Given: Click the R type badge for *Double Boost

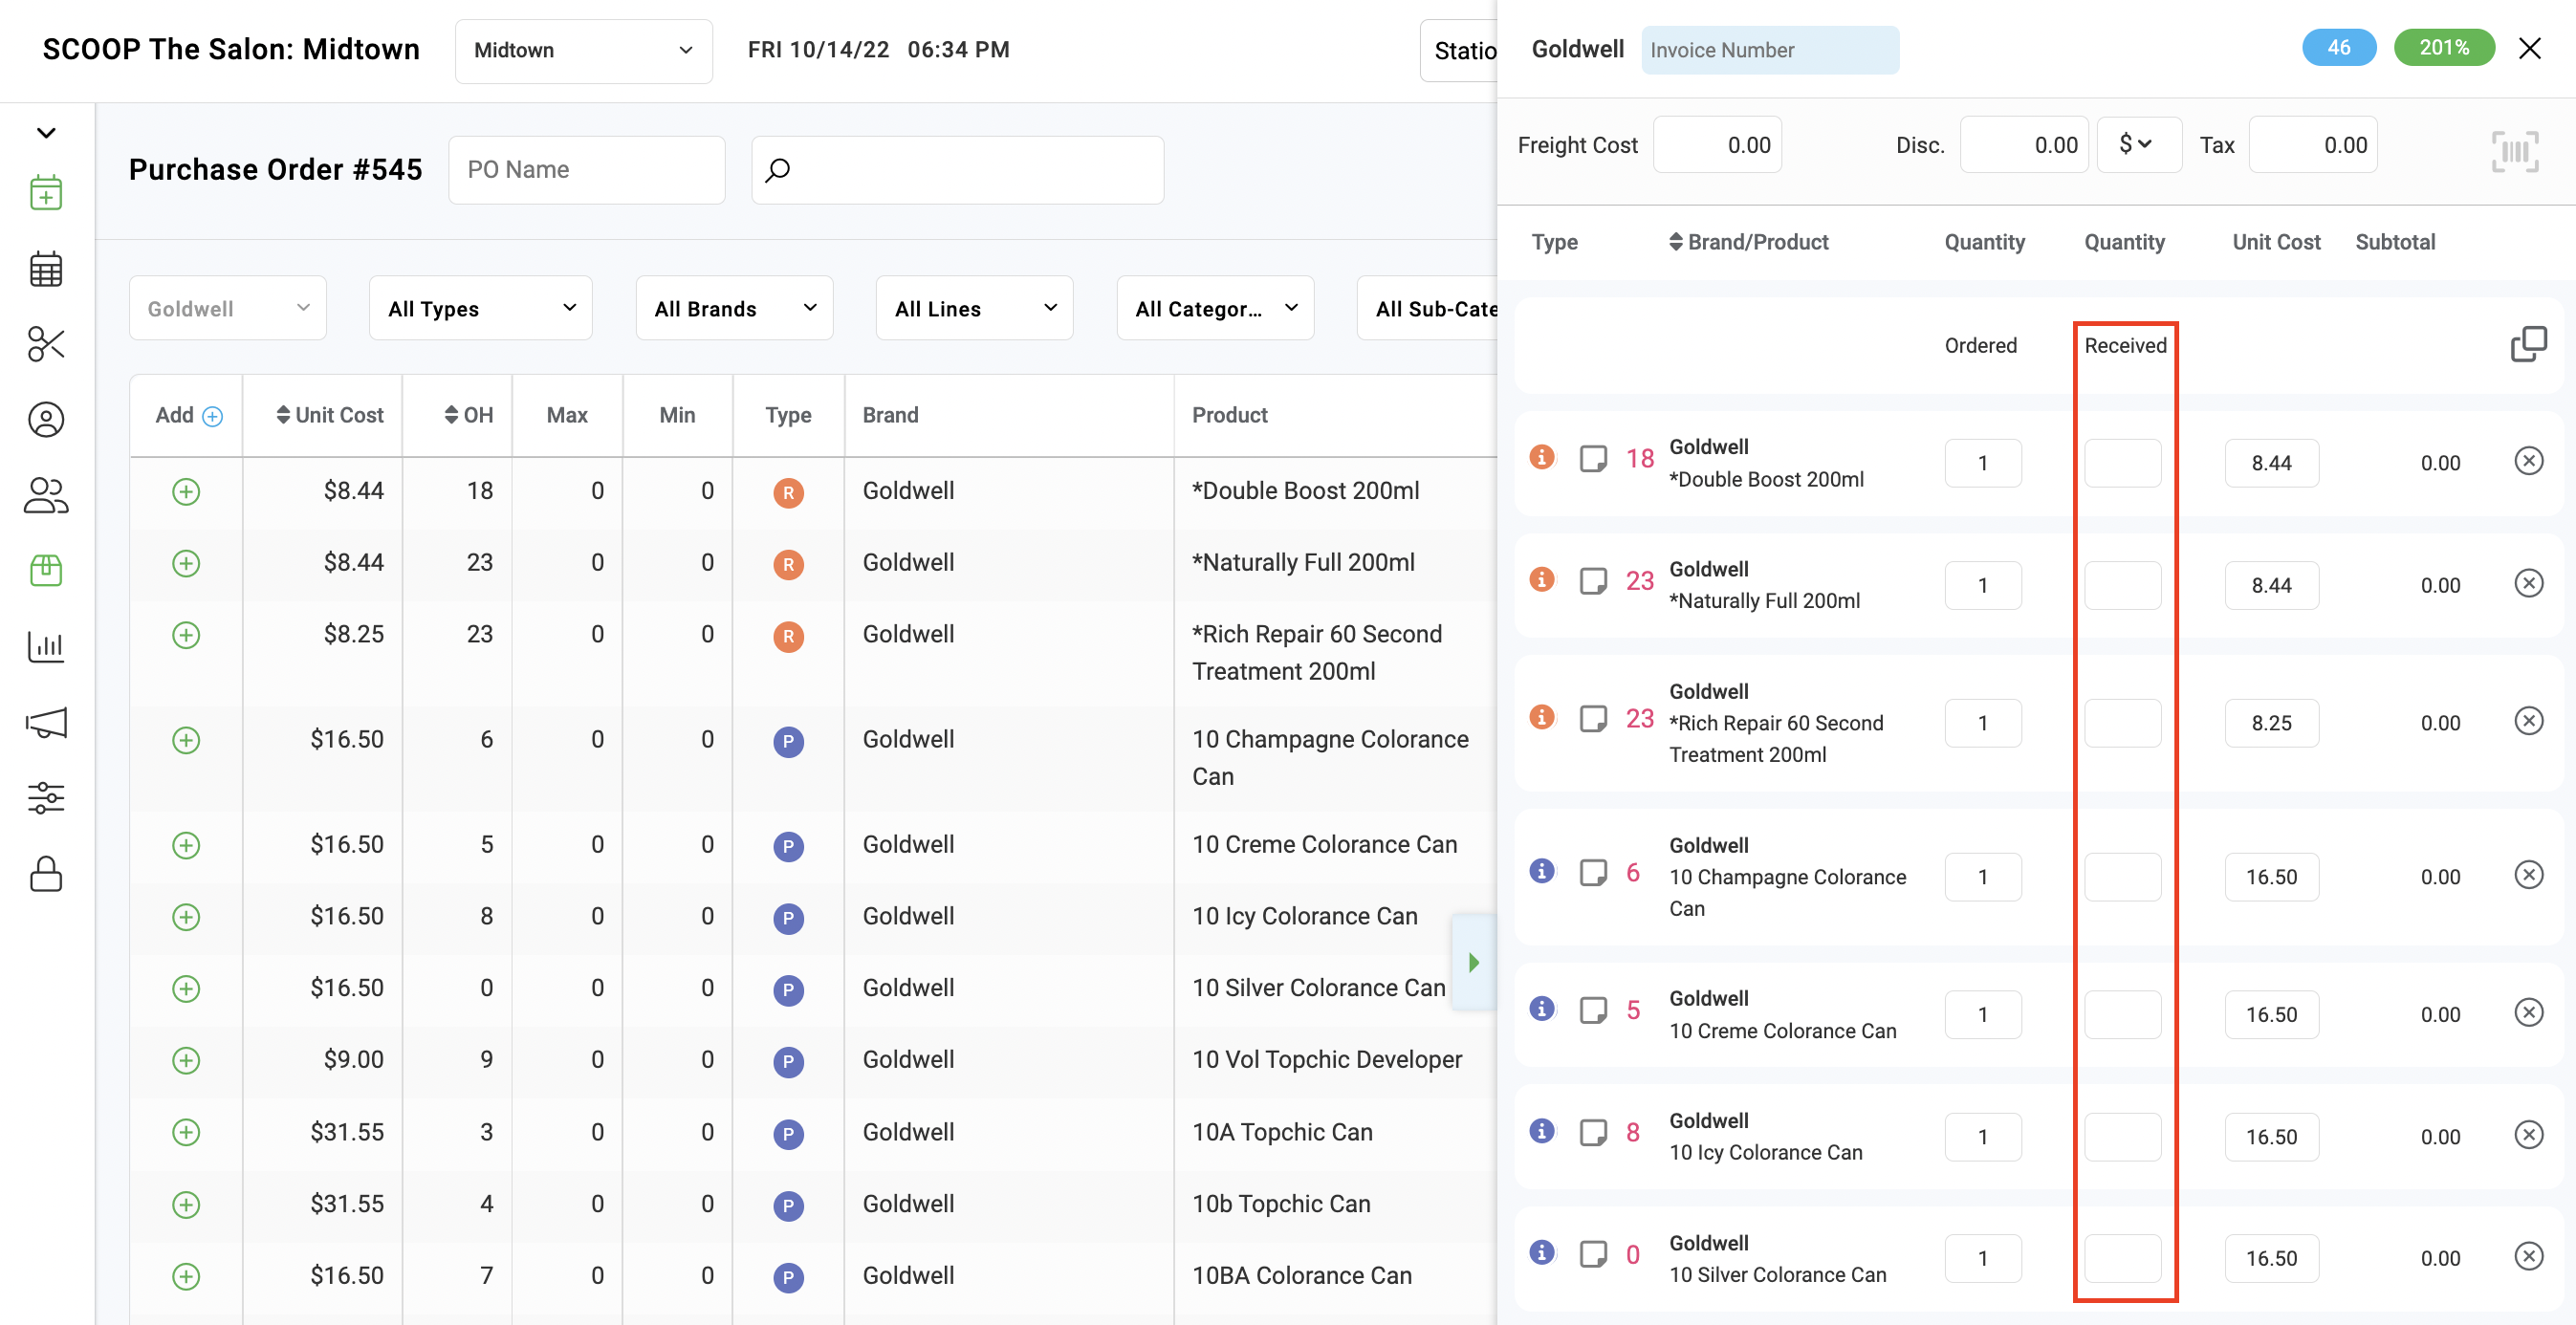Looking at the screenshot, I should 788,493.
